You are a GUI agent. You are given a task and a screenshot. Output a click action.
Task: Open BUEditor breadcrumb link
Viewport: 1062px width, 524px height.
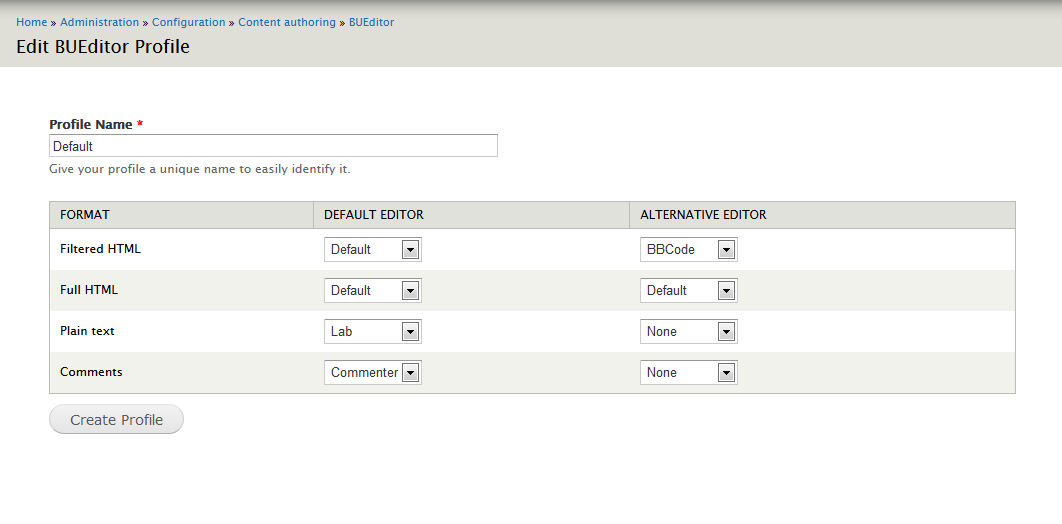click(x=371, y=22)
